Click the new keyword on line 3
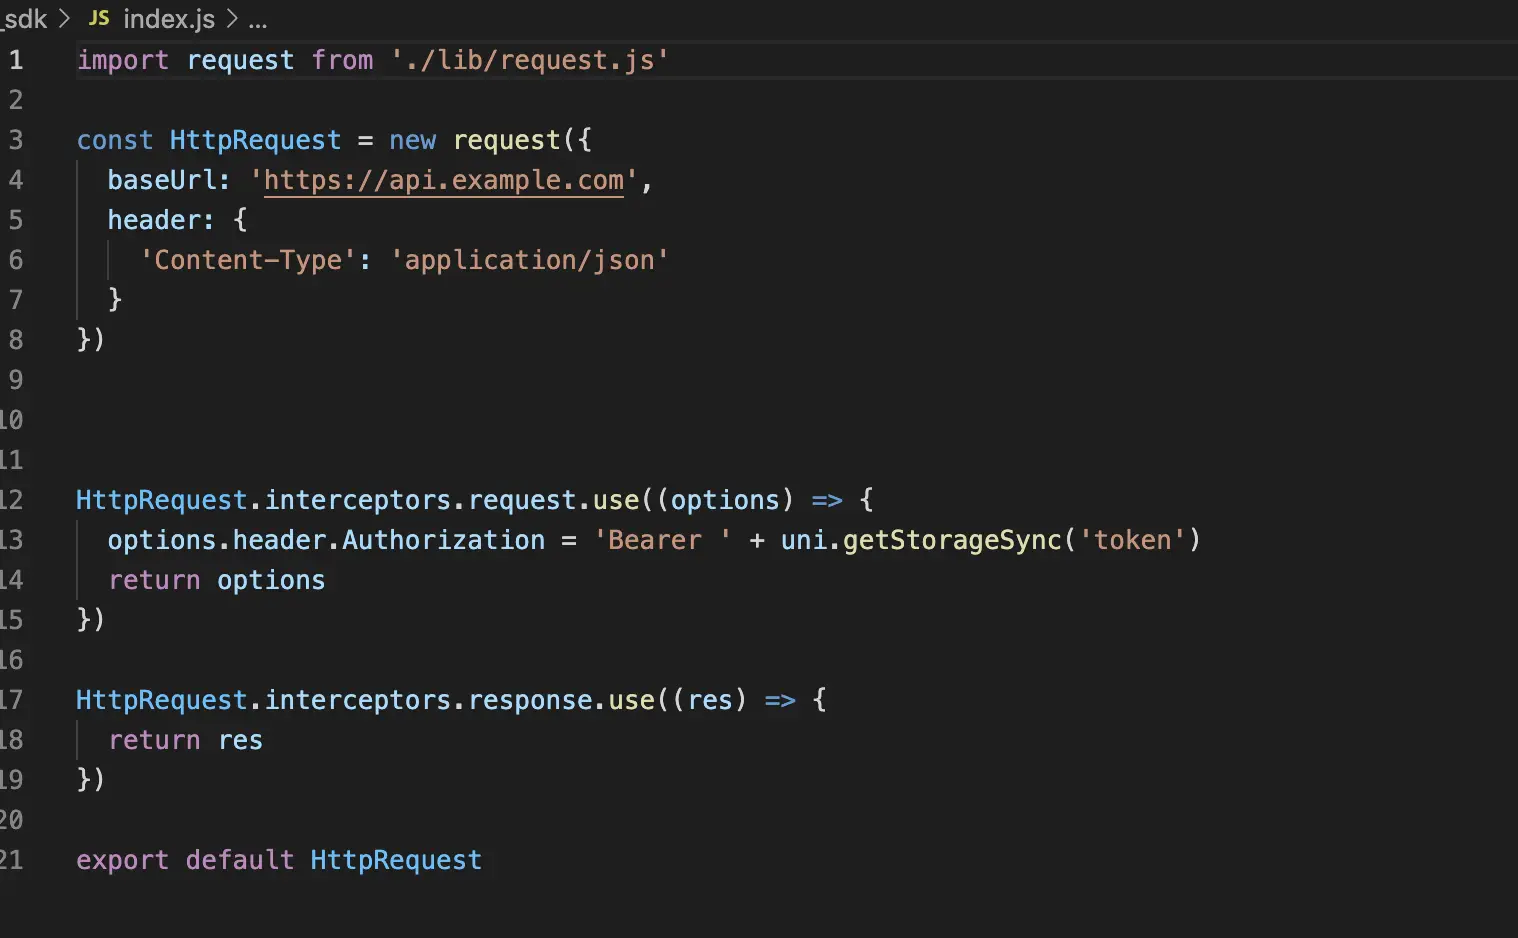This screenshot has width=1518, height=938. 412,140
